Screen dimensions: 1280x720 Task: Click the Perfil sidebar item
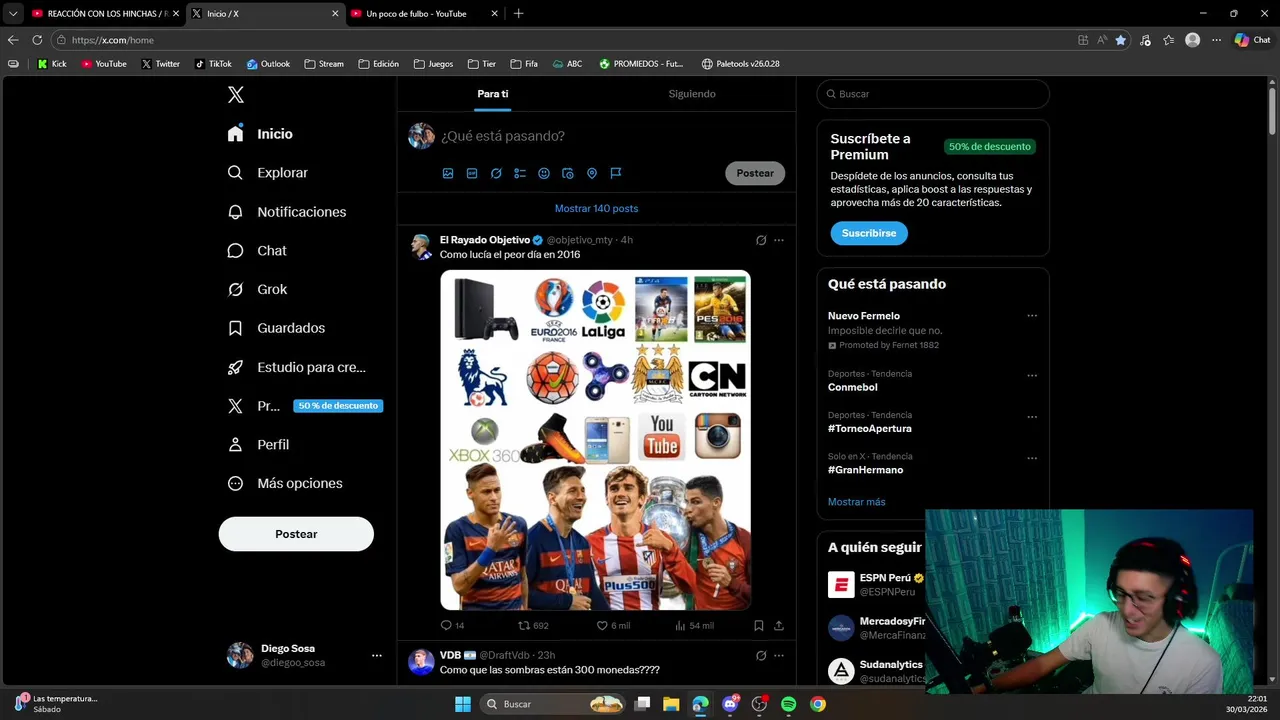pyautogui.click(x=258, y=445)
